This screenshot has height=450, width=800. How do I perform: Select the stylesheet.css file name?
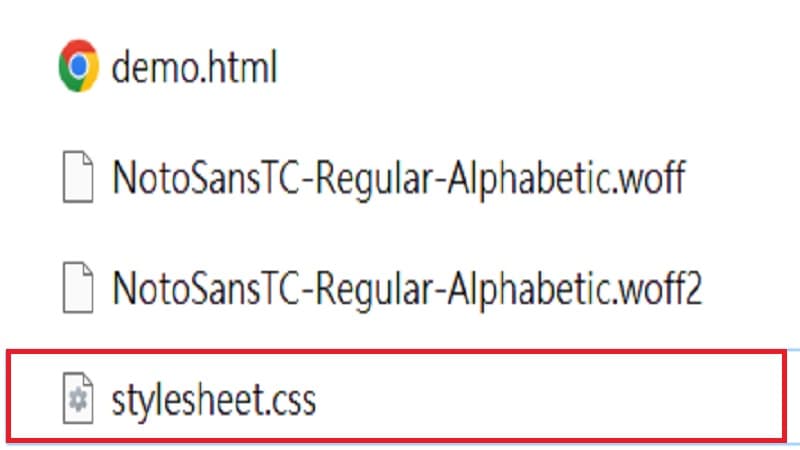[x=214, y=399]
